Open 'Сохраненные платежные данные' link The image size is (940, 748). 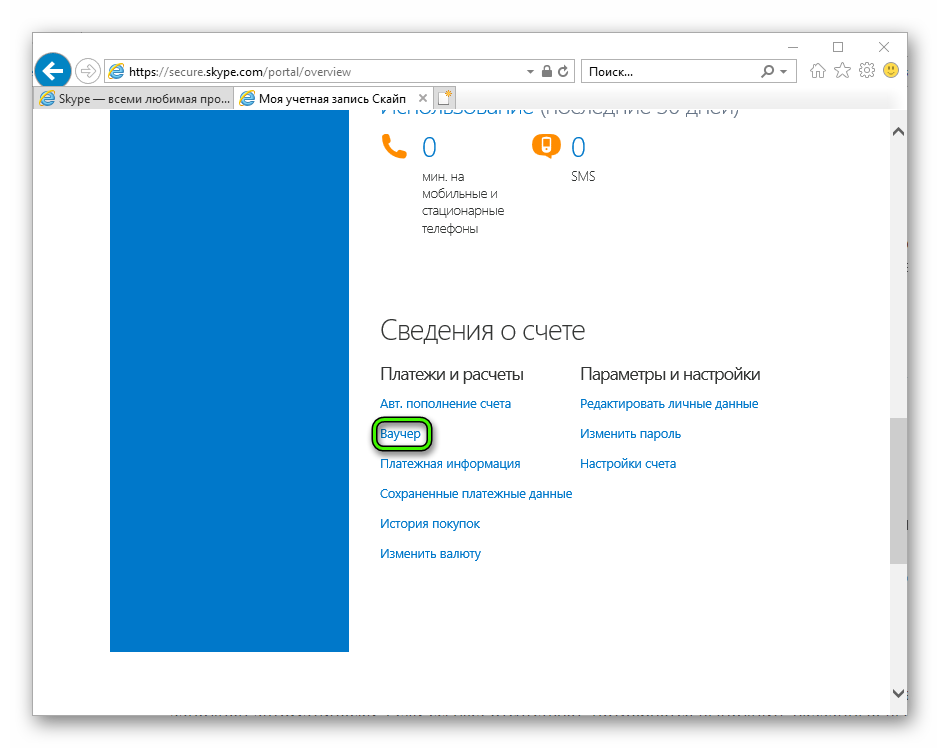(x=476, y=494)
